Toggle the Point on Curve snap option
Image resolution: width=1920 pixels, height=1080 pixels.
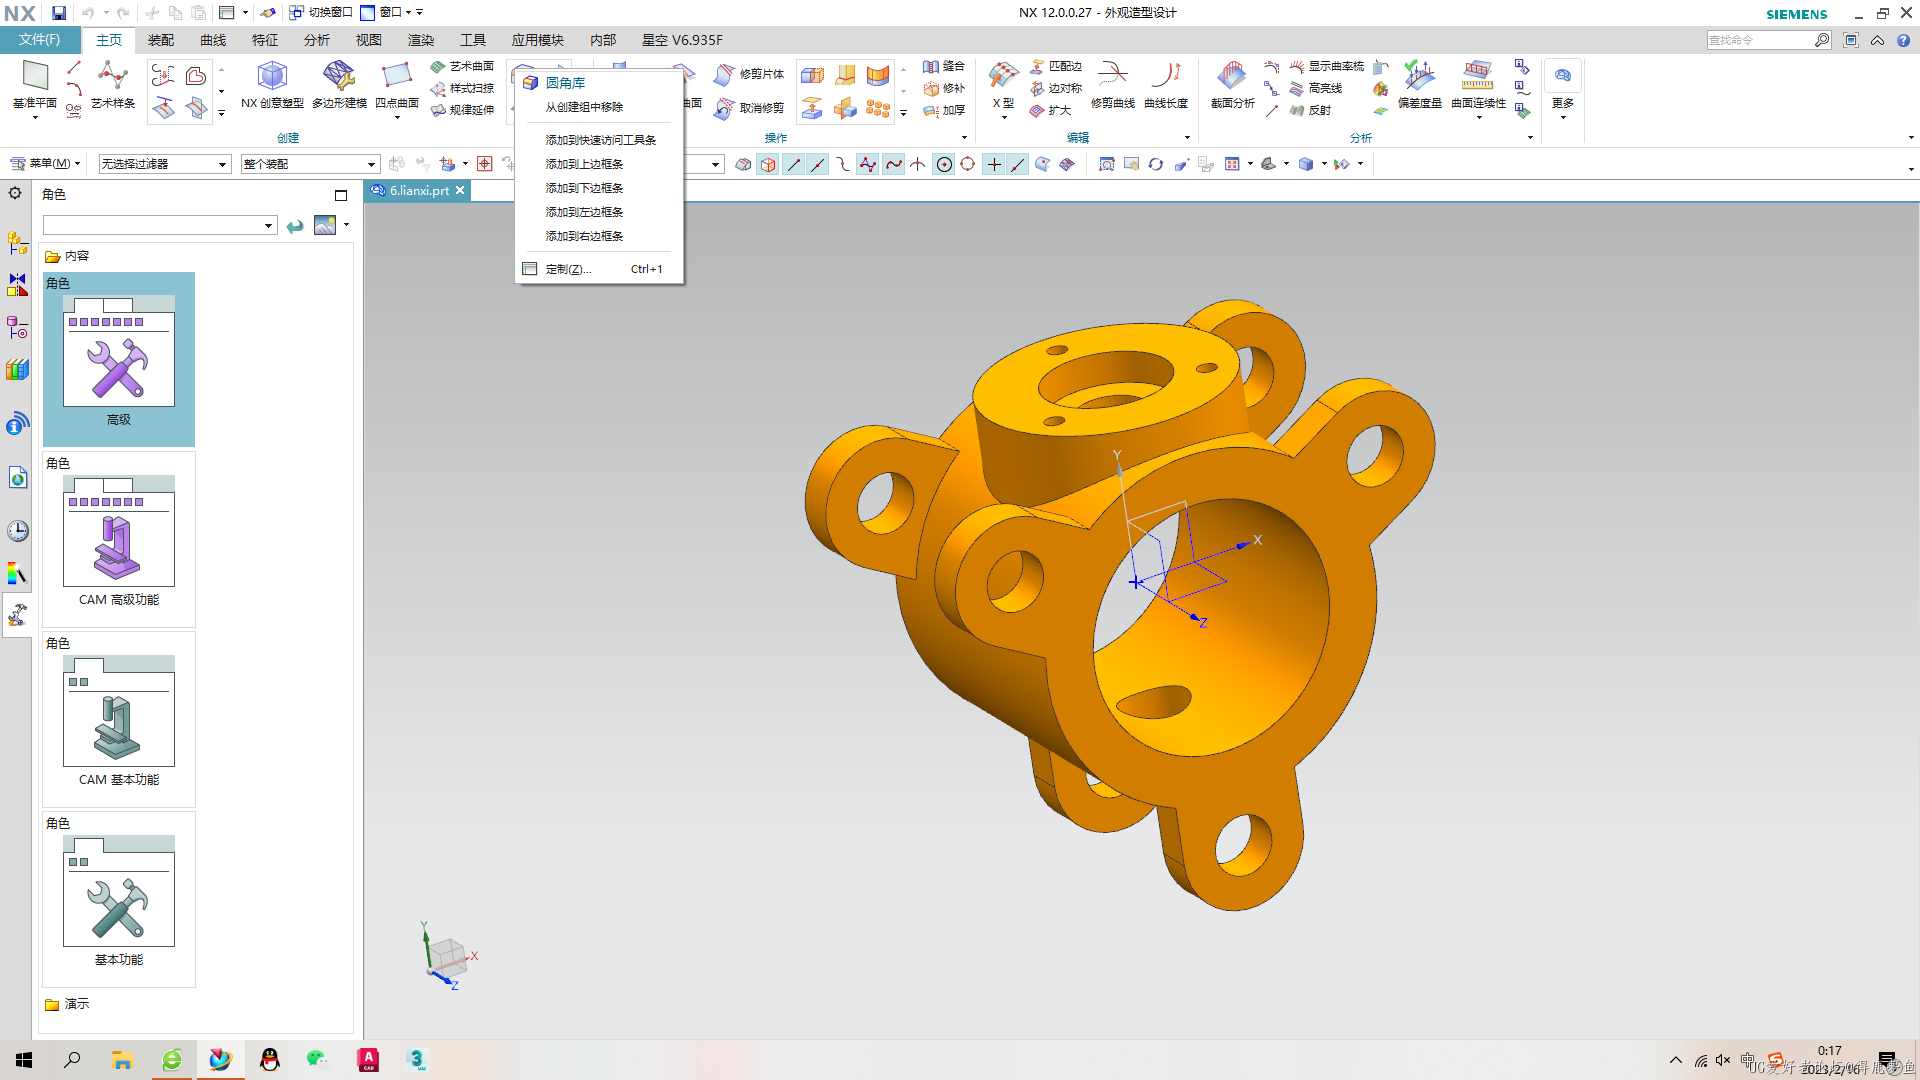[x=1018, y=164]
